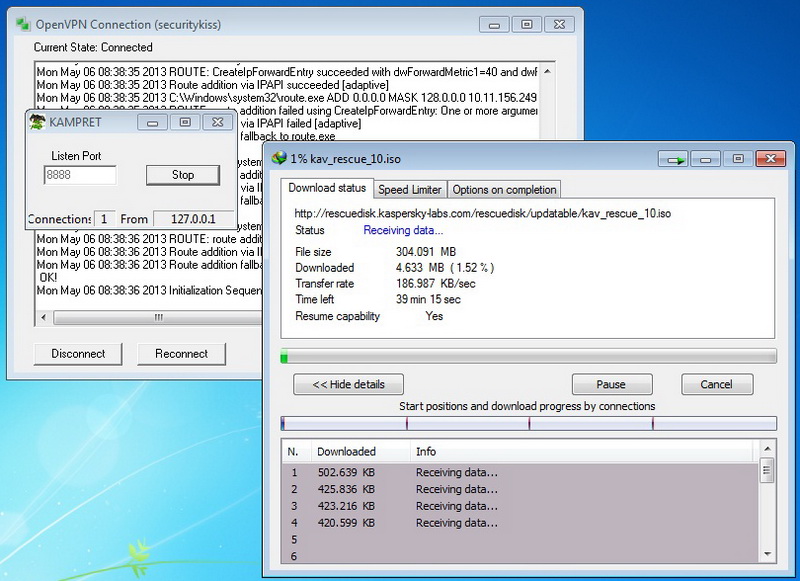Click the connections progress segment bar
This screenshot has height=581, width=800.
pos(529,423)
